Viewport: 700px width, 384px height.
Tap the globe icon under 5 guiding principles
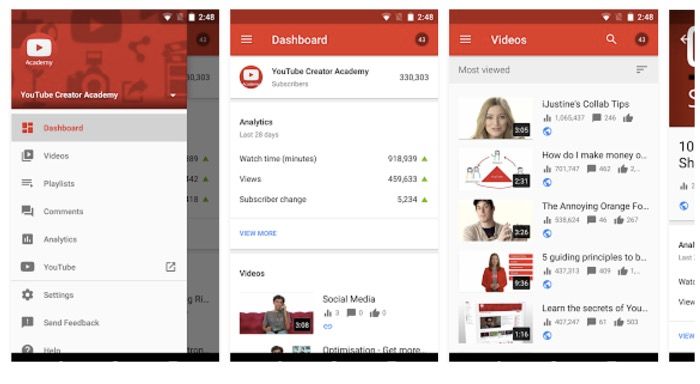pyautogui.click(x=547, y=284)
